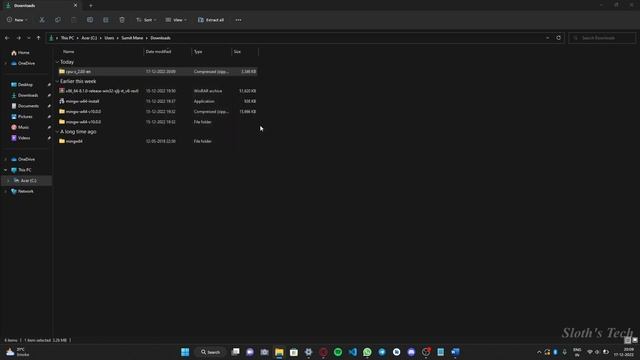
Task: Select the mingw-w64-v10.0.0 file folder row
Action: [157, 122]
